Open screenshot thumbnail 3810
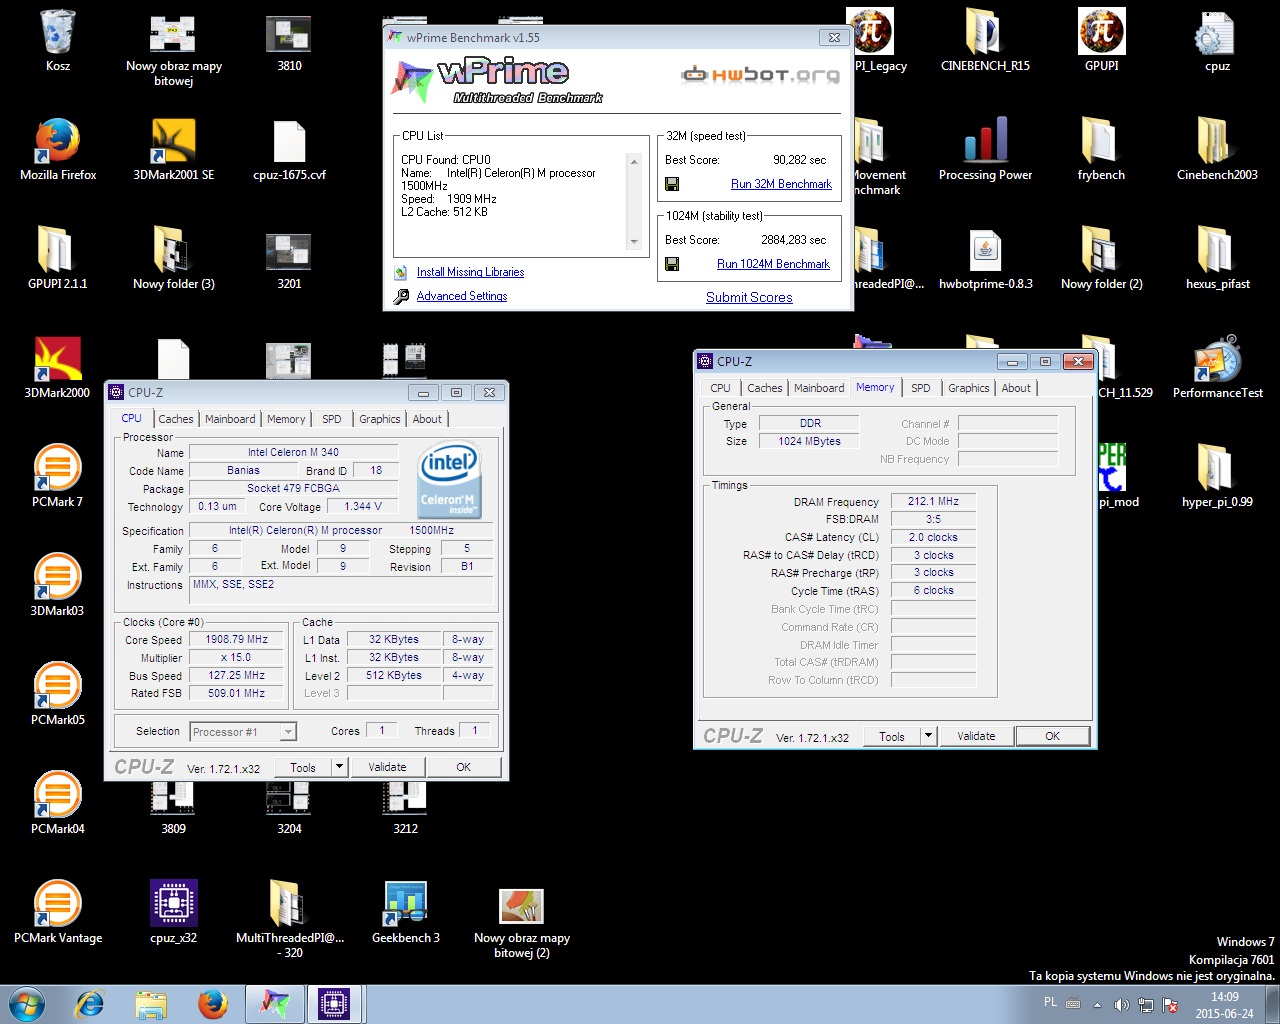The height and width of the screenshot is (1024, 1280). (x=289, y=41)
